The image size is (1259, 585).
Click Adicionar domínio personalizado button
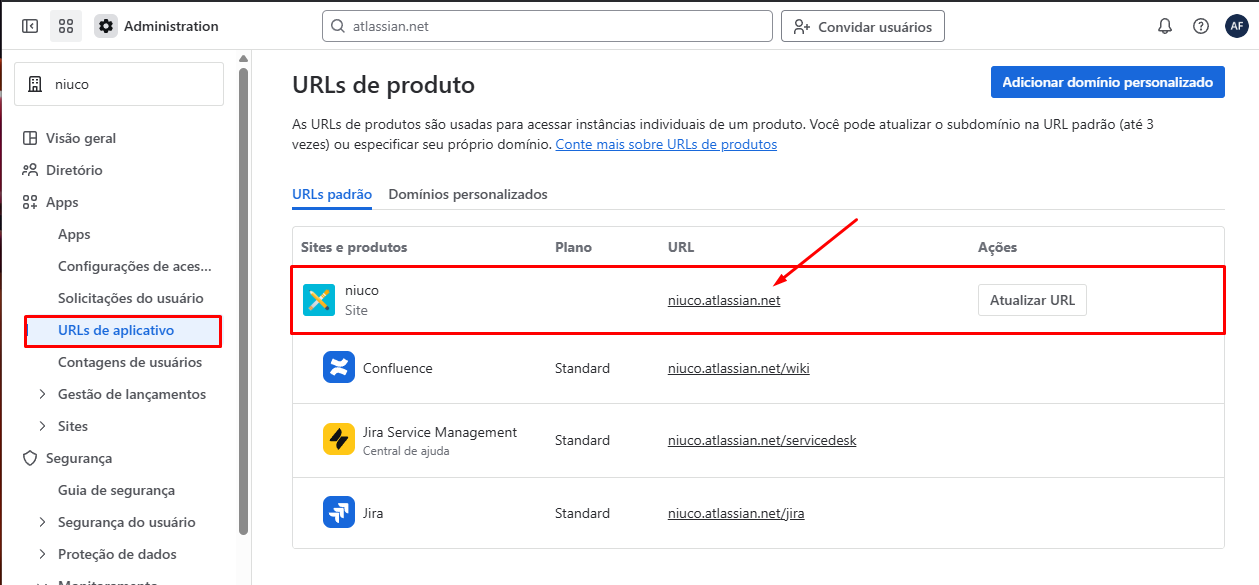tap(1108, 82)
